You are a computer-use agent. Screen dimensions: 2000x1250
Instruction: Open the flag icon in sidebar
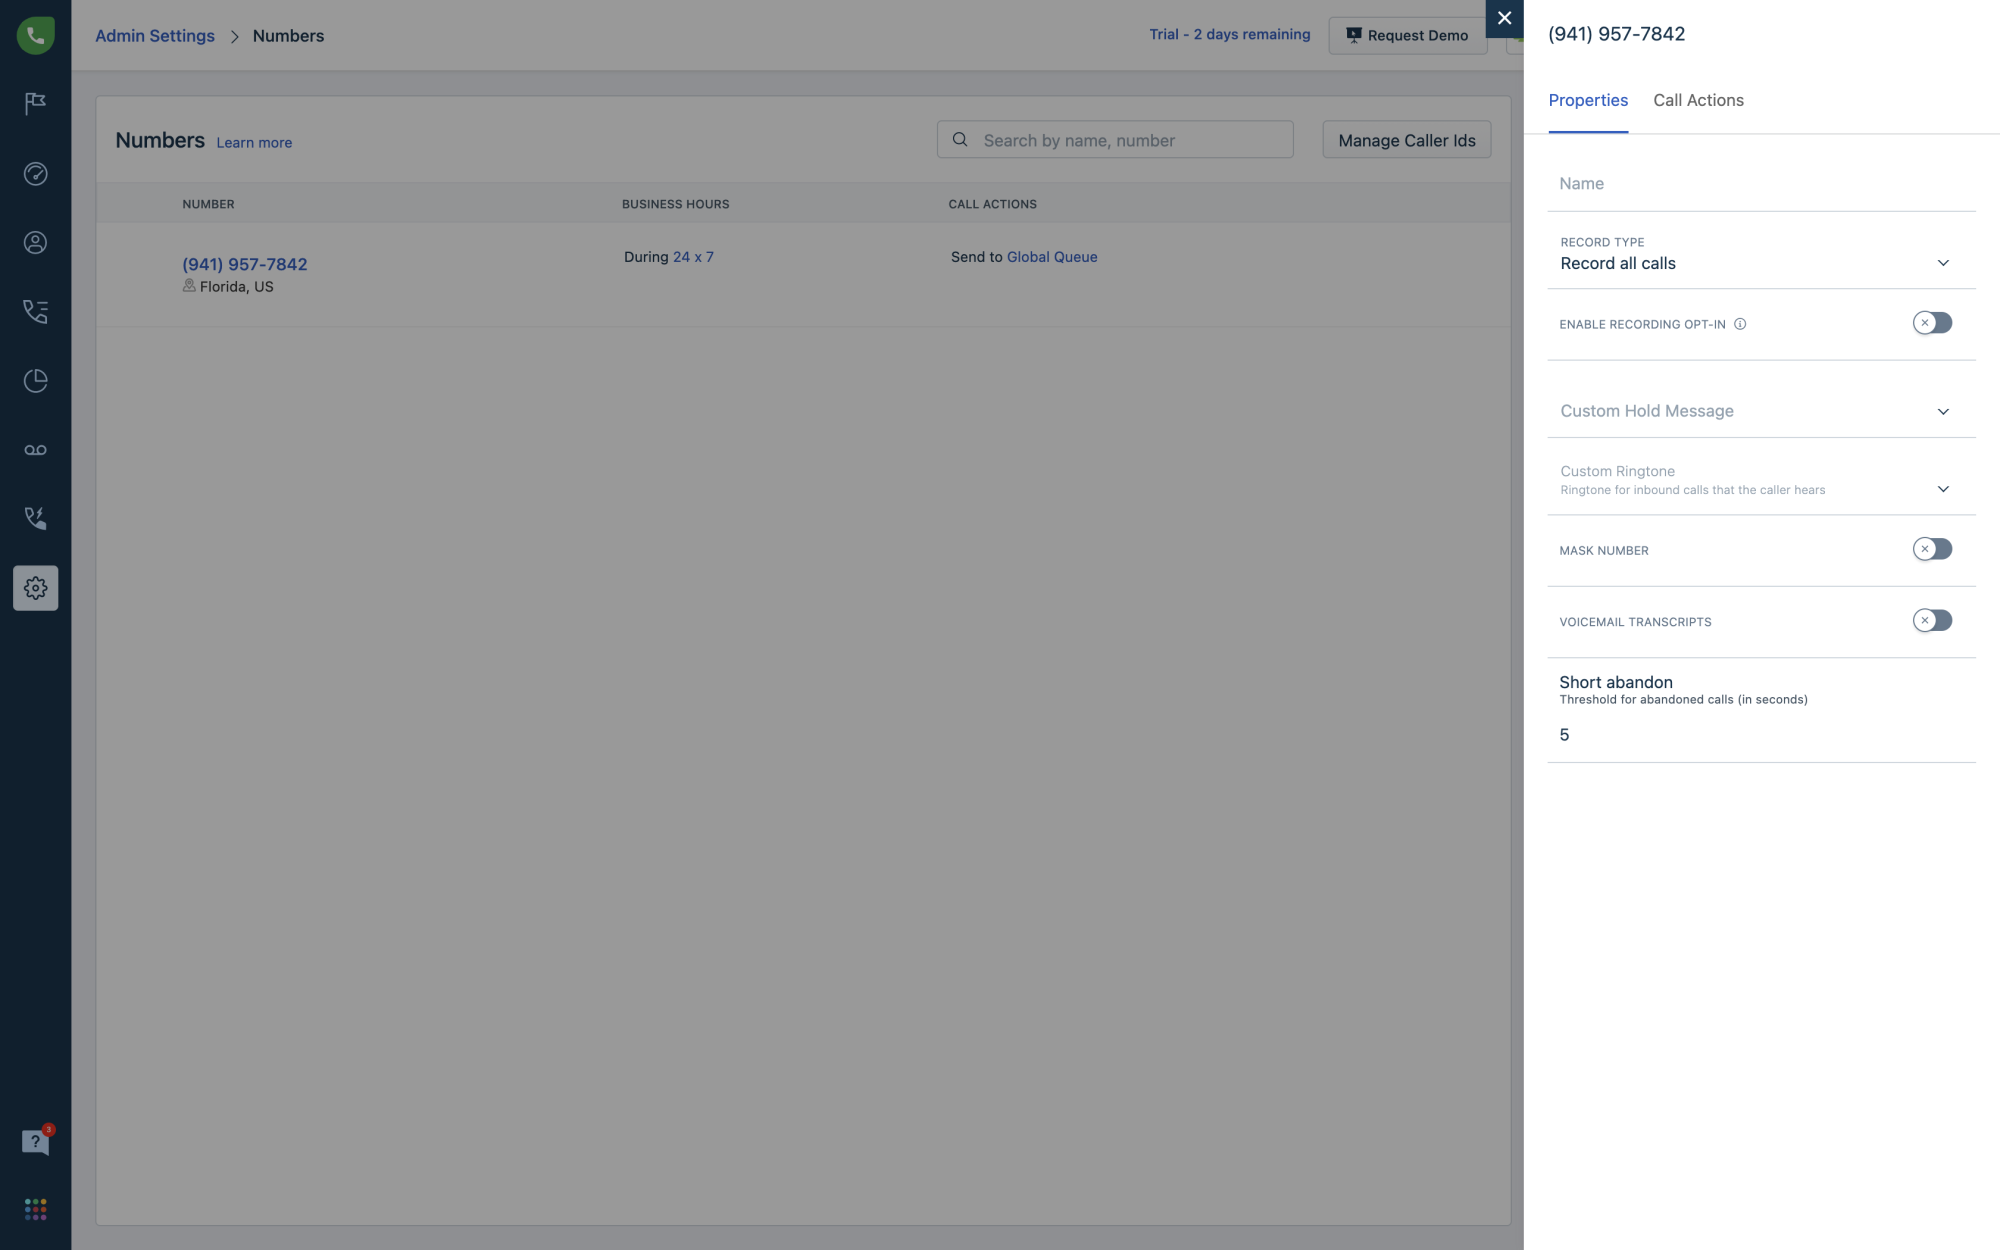(35, 103)
